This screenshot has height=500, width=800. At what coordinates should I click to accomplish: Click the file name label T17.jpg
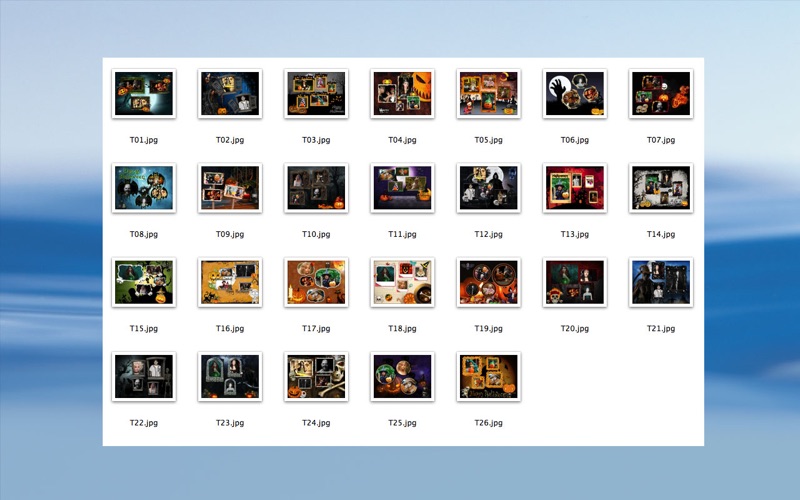tap(316, 329)
